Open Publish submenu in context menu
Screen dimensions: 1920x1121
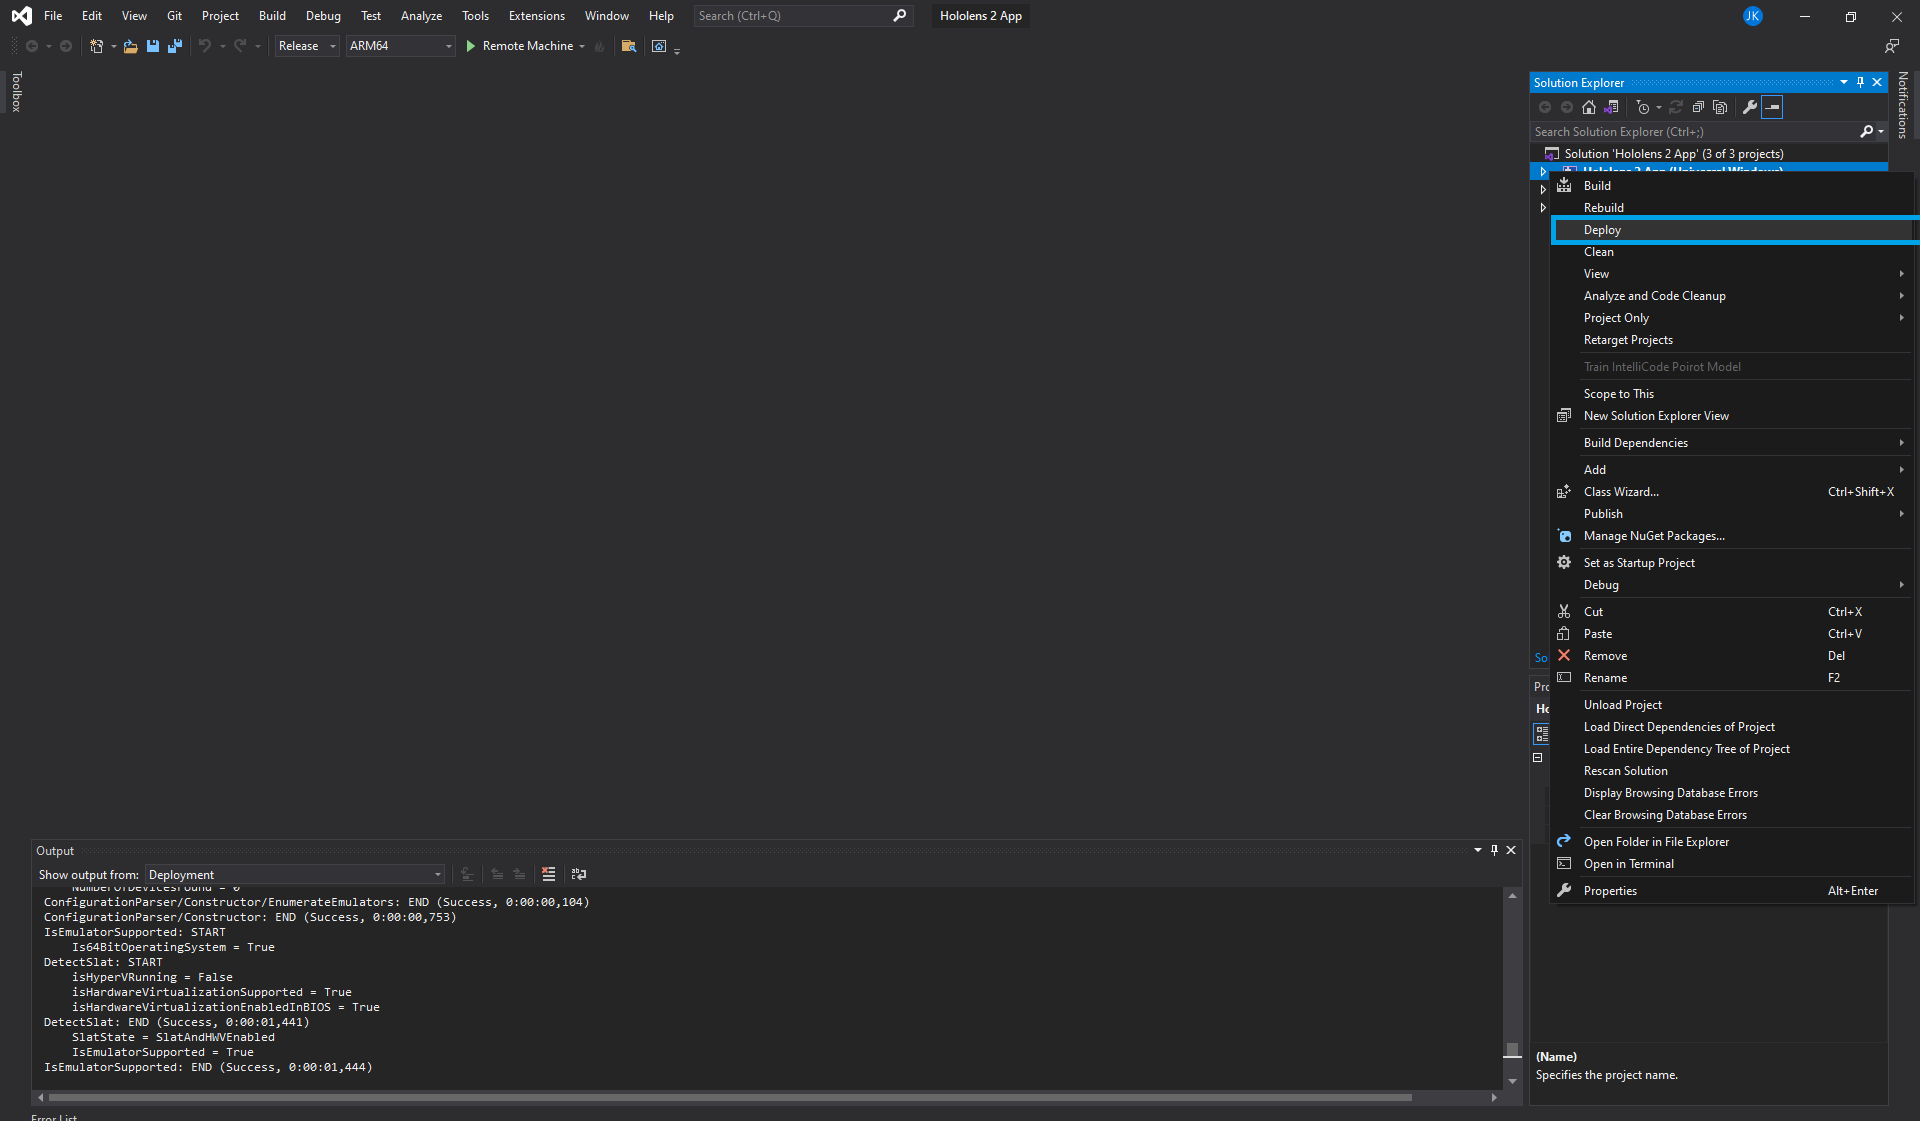(1732, 514)
